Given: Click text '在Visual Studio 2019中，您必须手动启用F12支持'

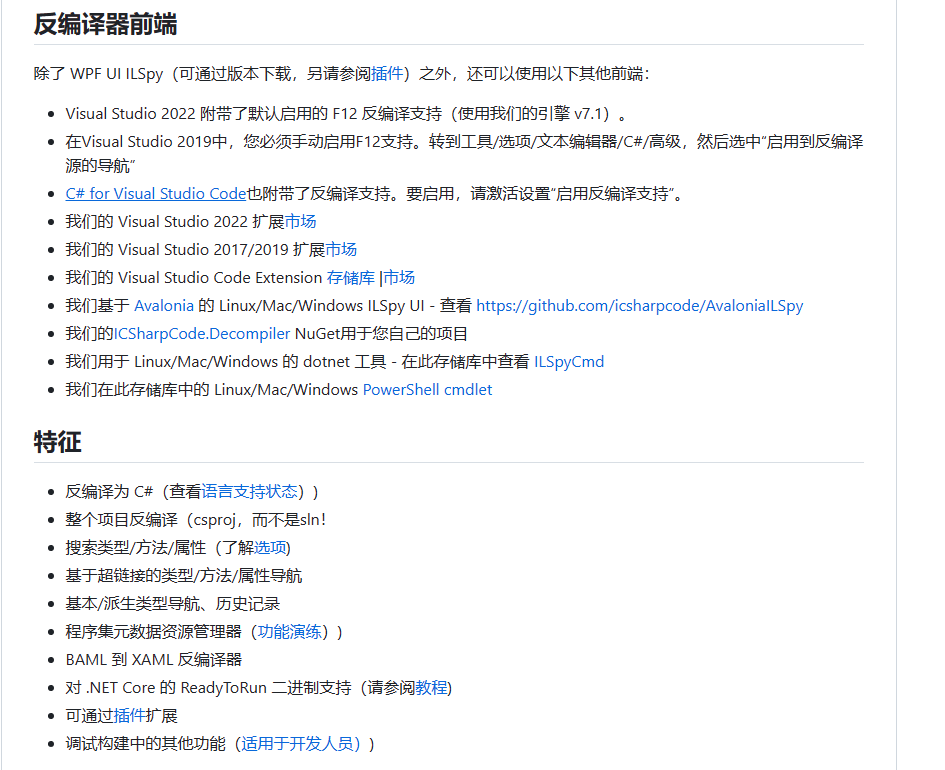Looking at the screenshot, I should (239, 142).
